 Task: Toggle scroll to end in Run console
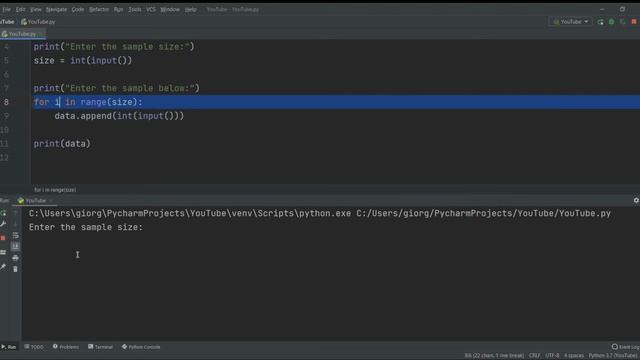pyautogui.click(x=16, y=246)
